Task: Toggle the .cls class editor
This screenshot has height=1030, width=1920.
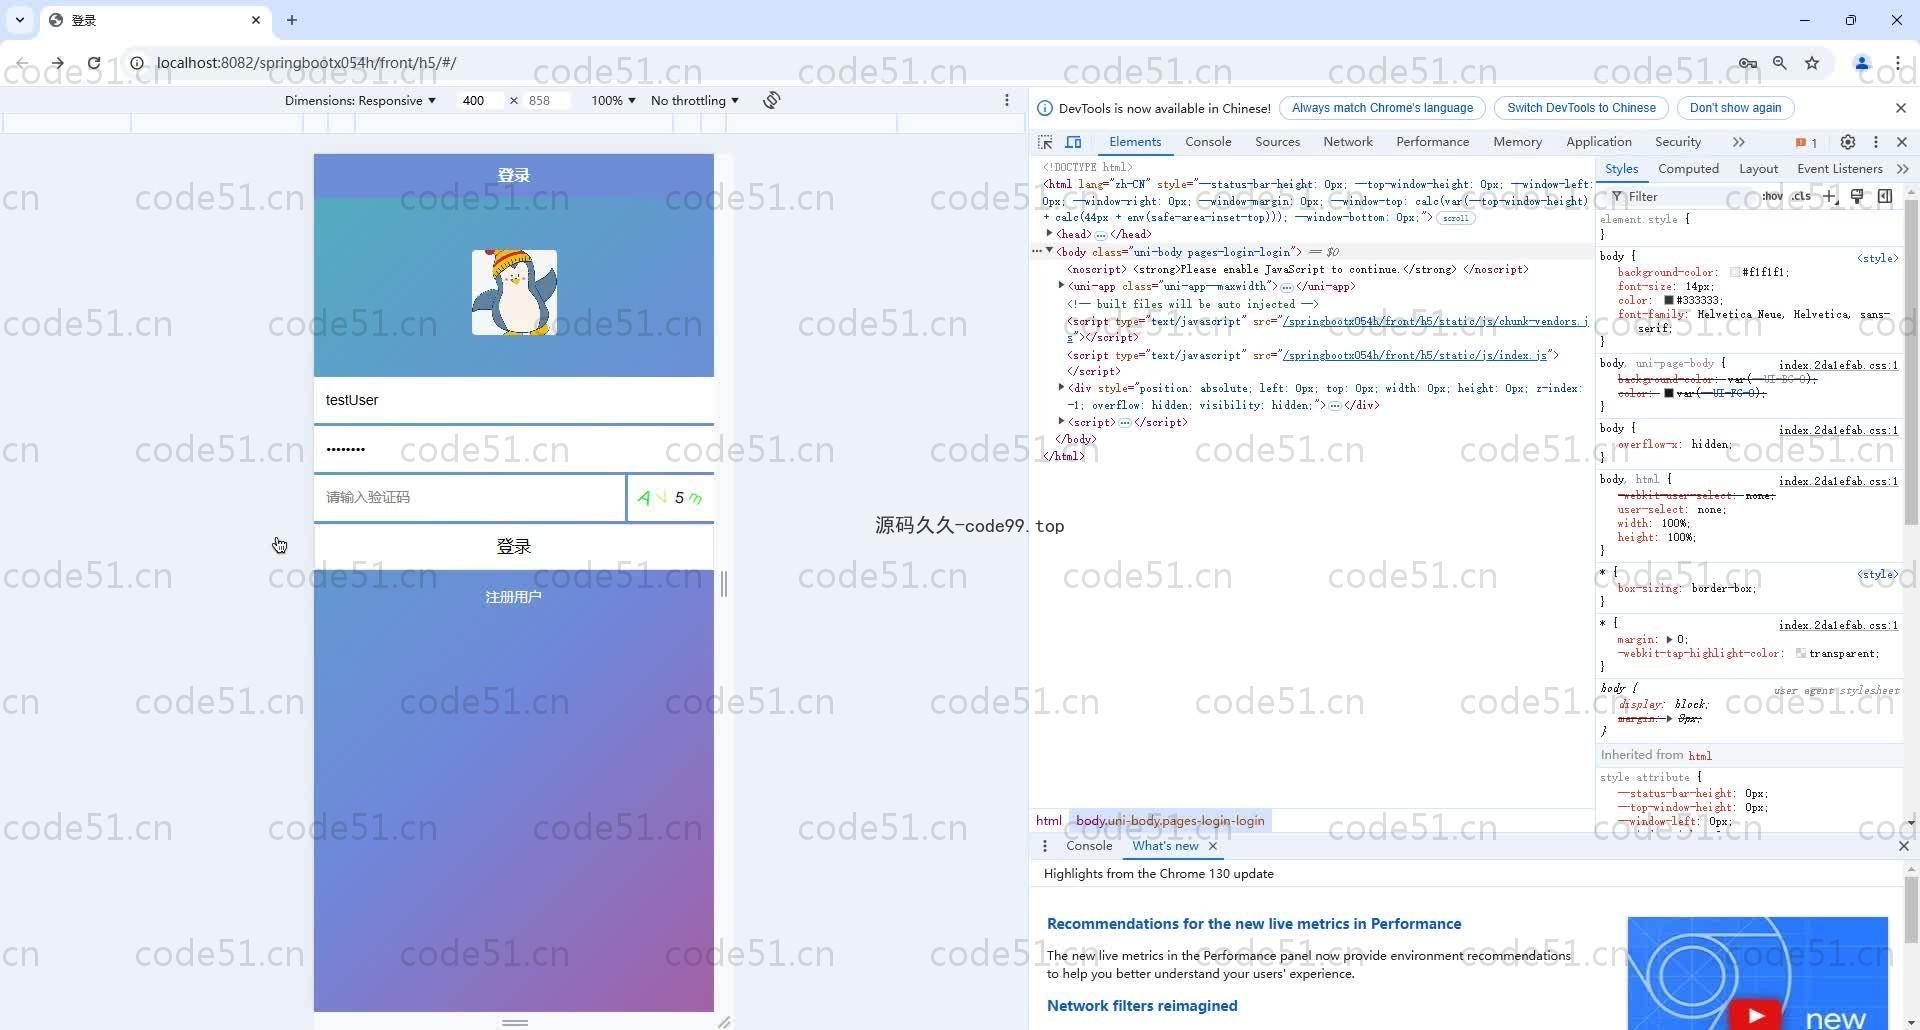Action: (x=1802, y=196)
